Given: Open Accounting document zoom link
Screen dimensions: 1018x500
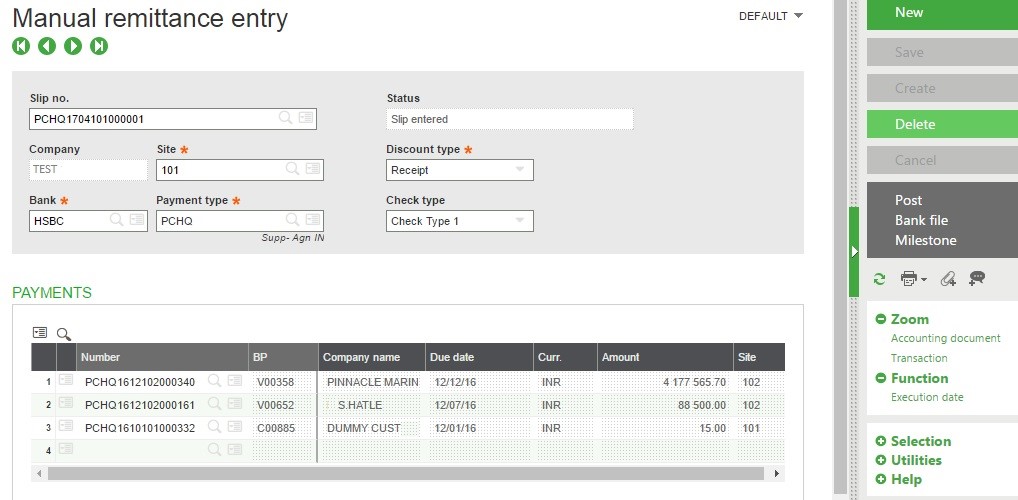Looking at the screenshot, I should point(945,338).
